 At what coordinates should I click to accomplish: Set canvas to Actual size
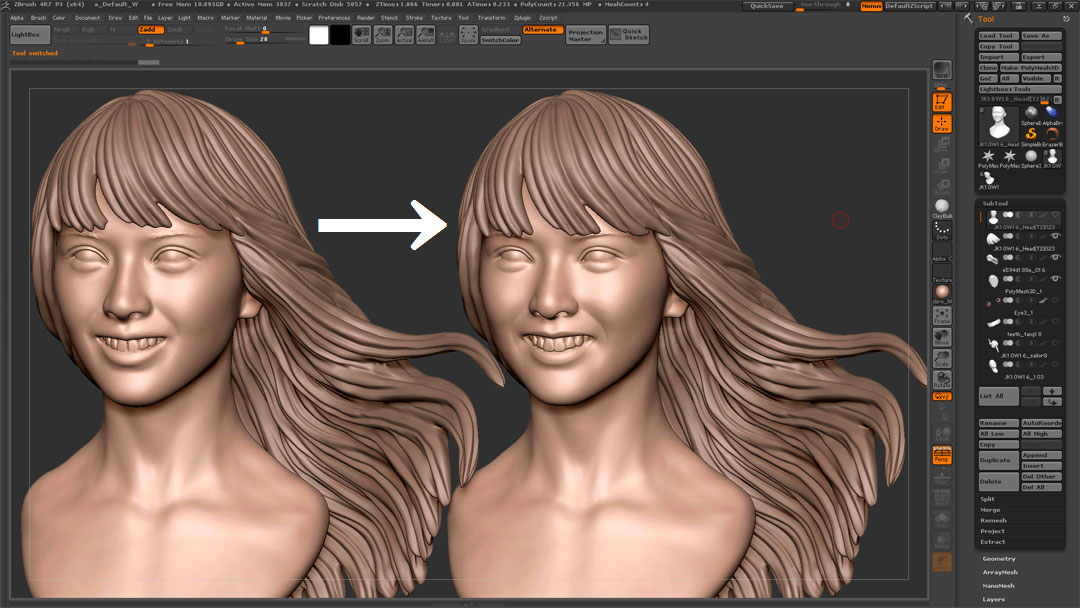[x=404, y=35]
